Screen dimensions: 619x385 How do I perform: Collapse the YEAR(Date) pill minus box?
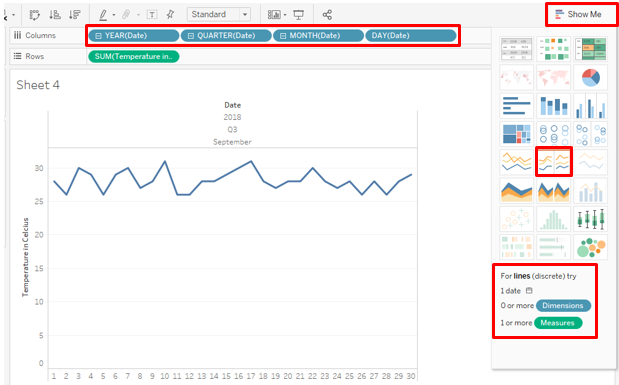pyautogui.click(x=99, y=36)
